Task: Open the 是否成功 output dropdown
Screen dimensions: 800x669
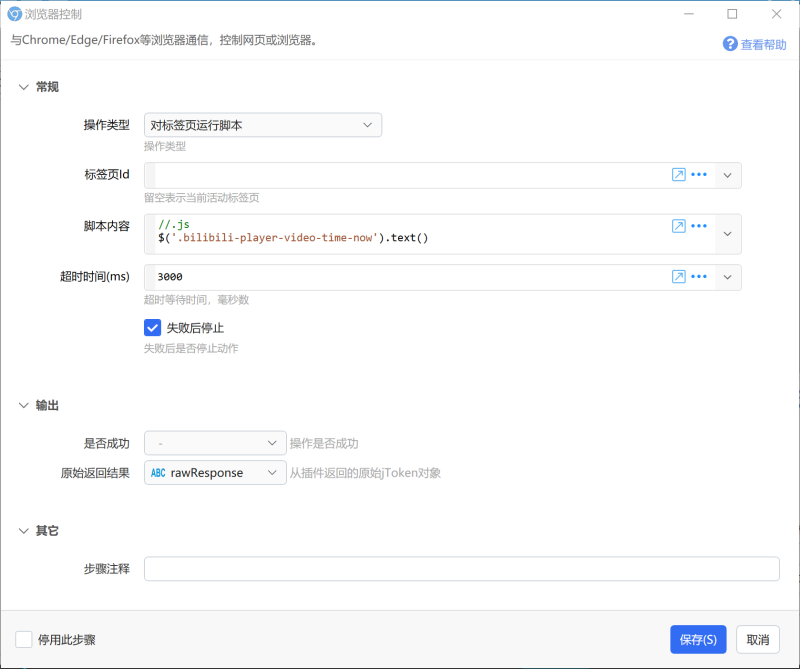Action: pyautogui.click(x=215, y=443)
